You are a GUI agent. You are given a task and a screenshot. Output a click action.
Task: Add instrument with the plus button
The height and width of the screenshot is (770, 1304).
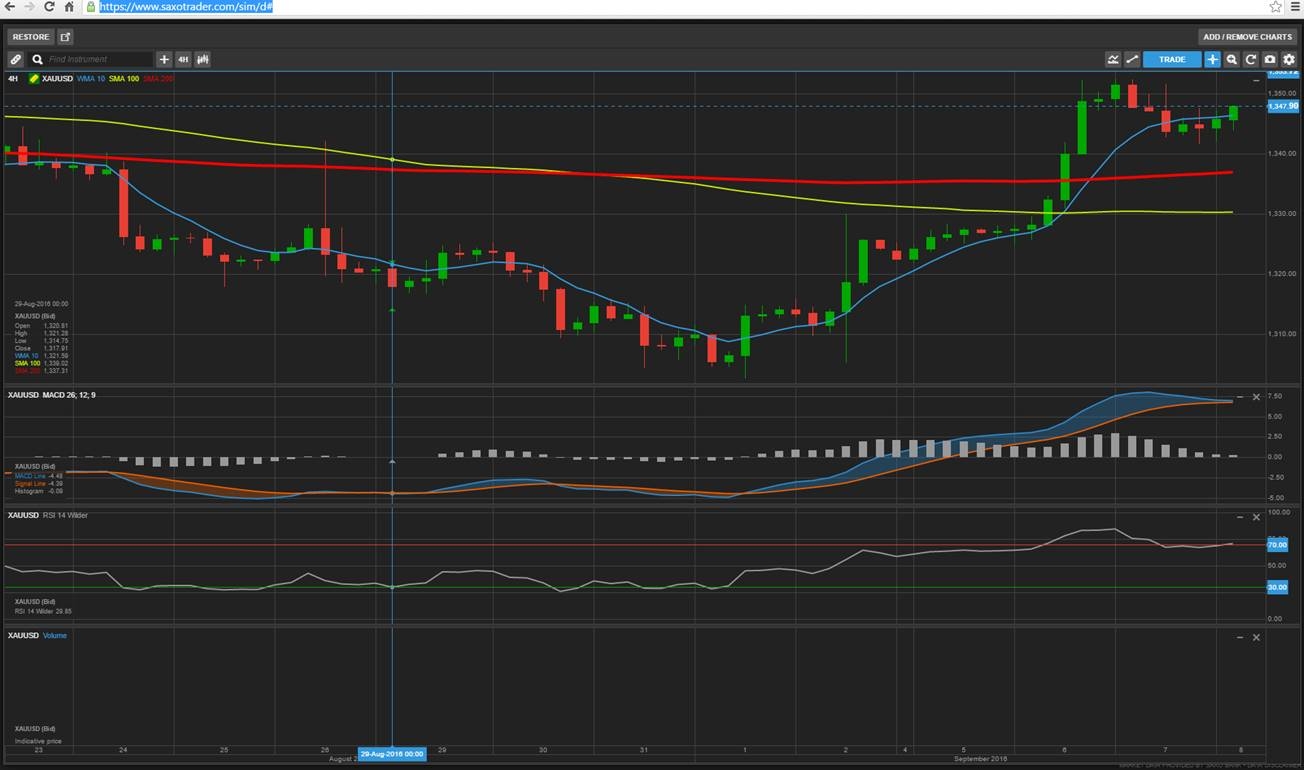[x=165, y=59]
